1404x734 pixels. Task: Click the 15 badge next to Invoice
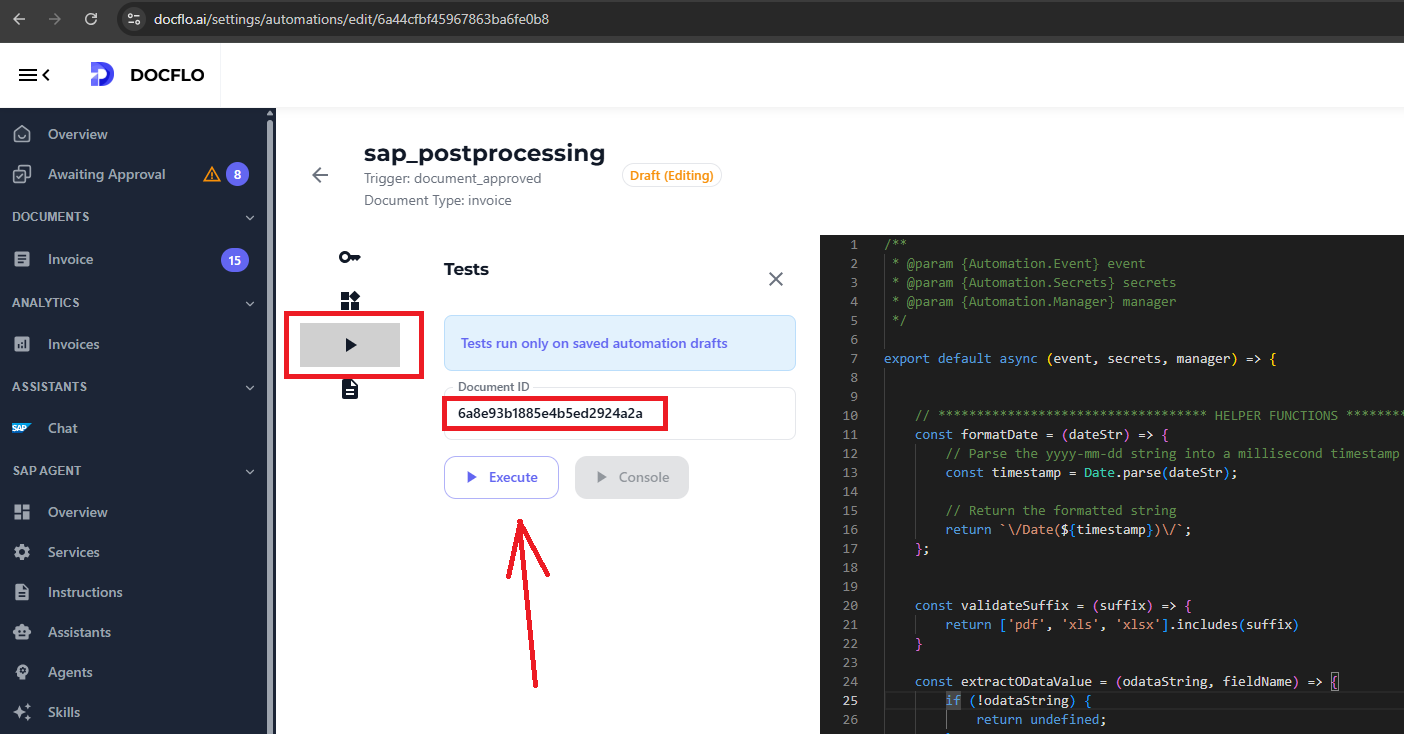[235, 260]
